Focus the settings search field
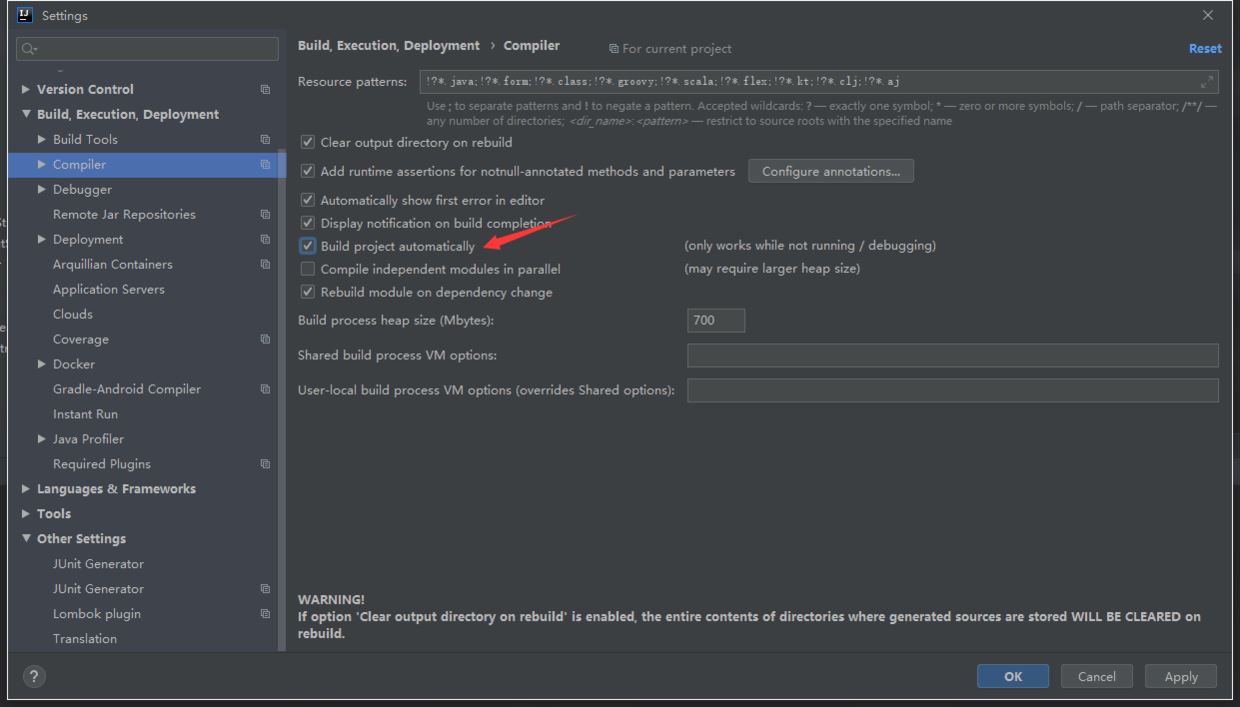The height and width of the screenshot is (707, 1240). point(148,48)
